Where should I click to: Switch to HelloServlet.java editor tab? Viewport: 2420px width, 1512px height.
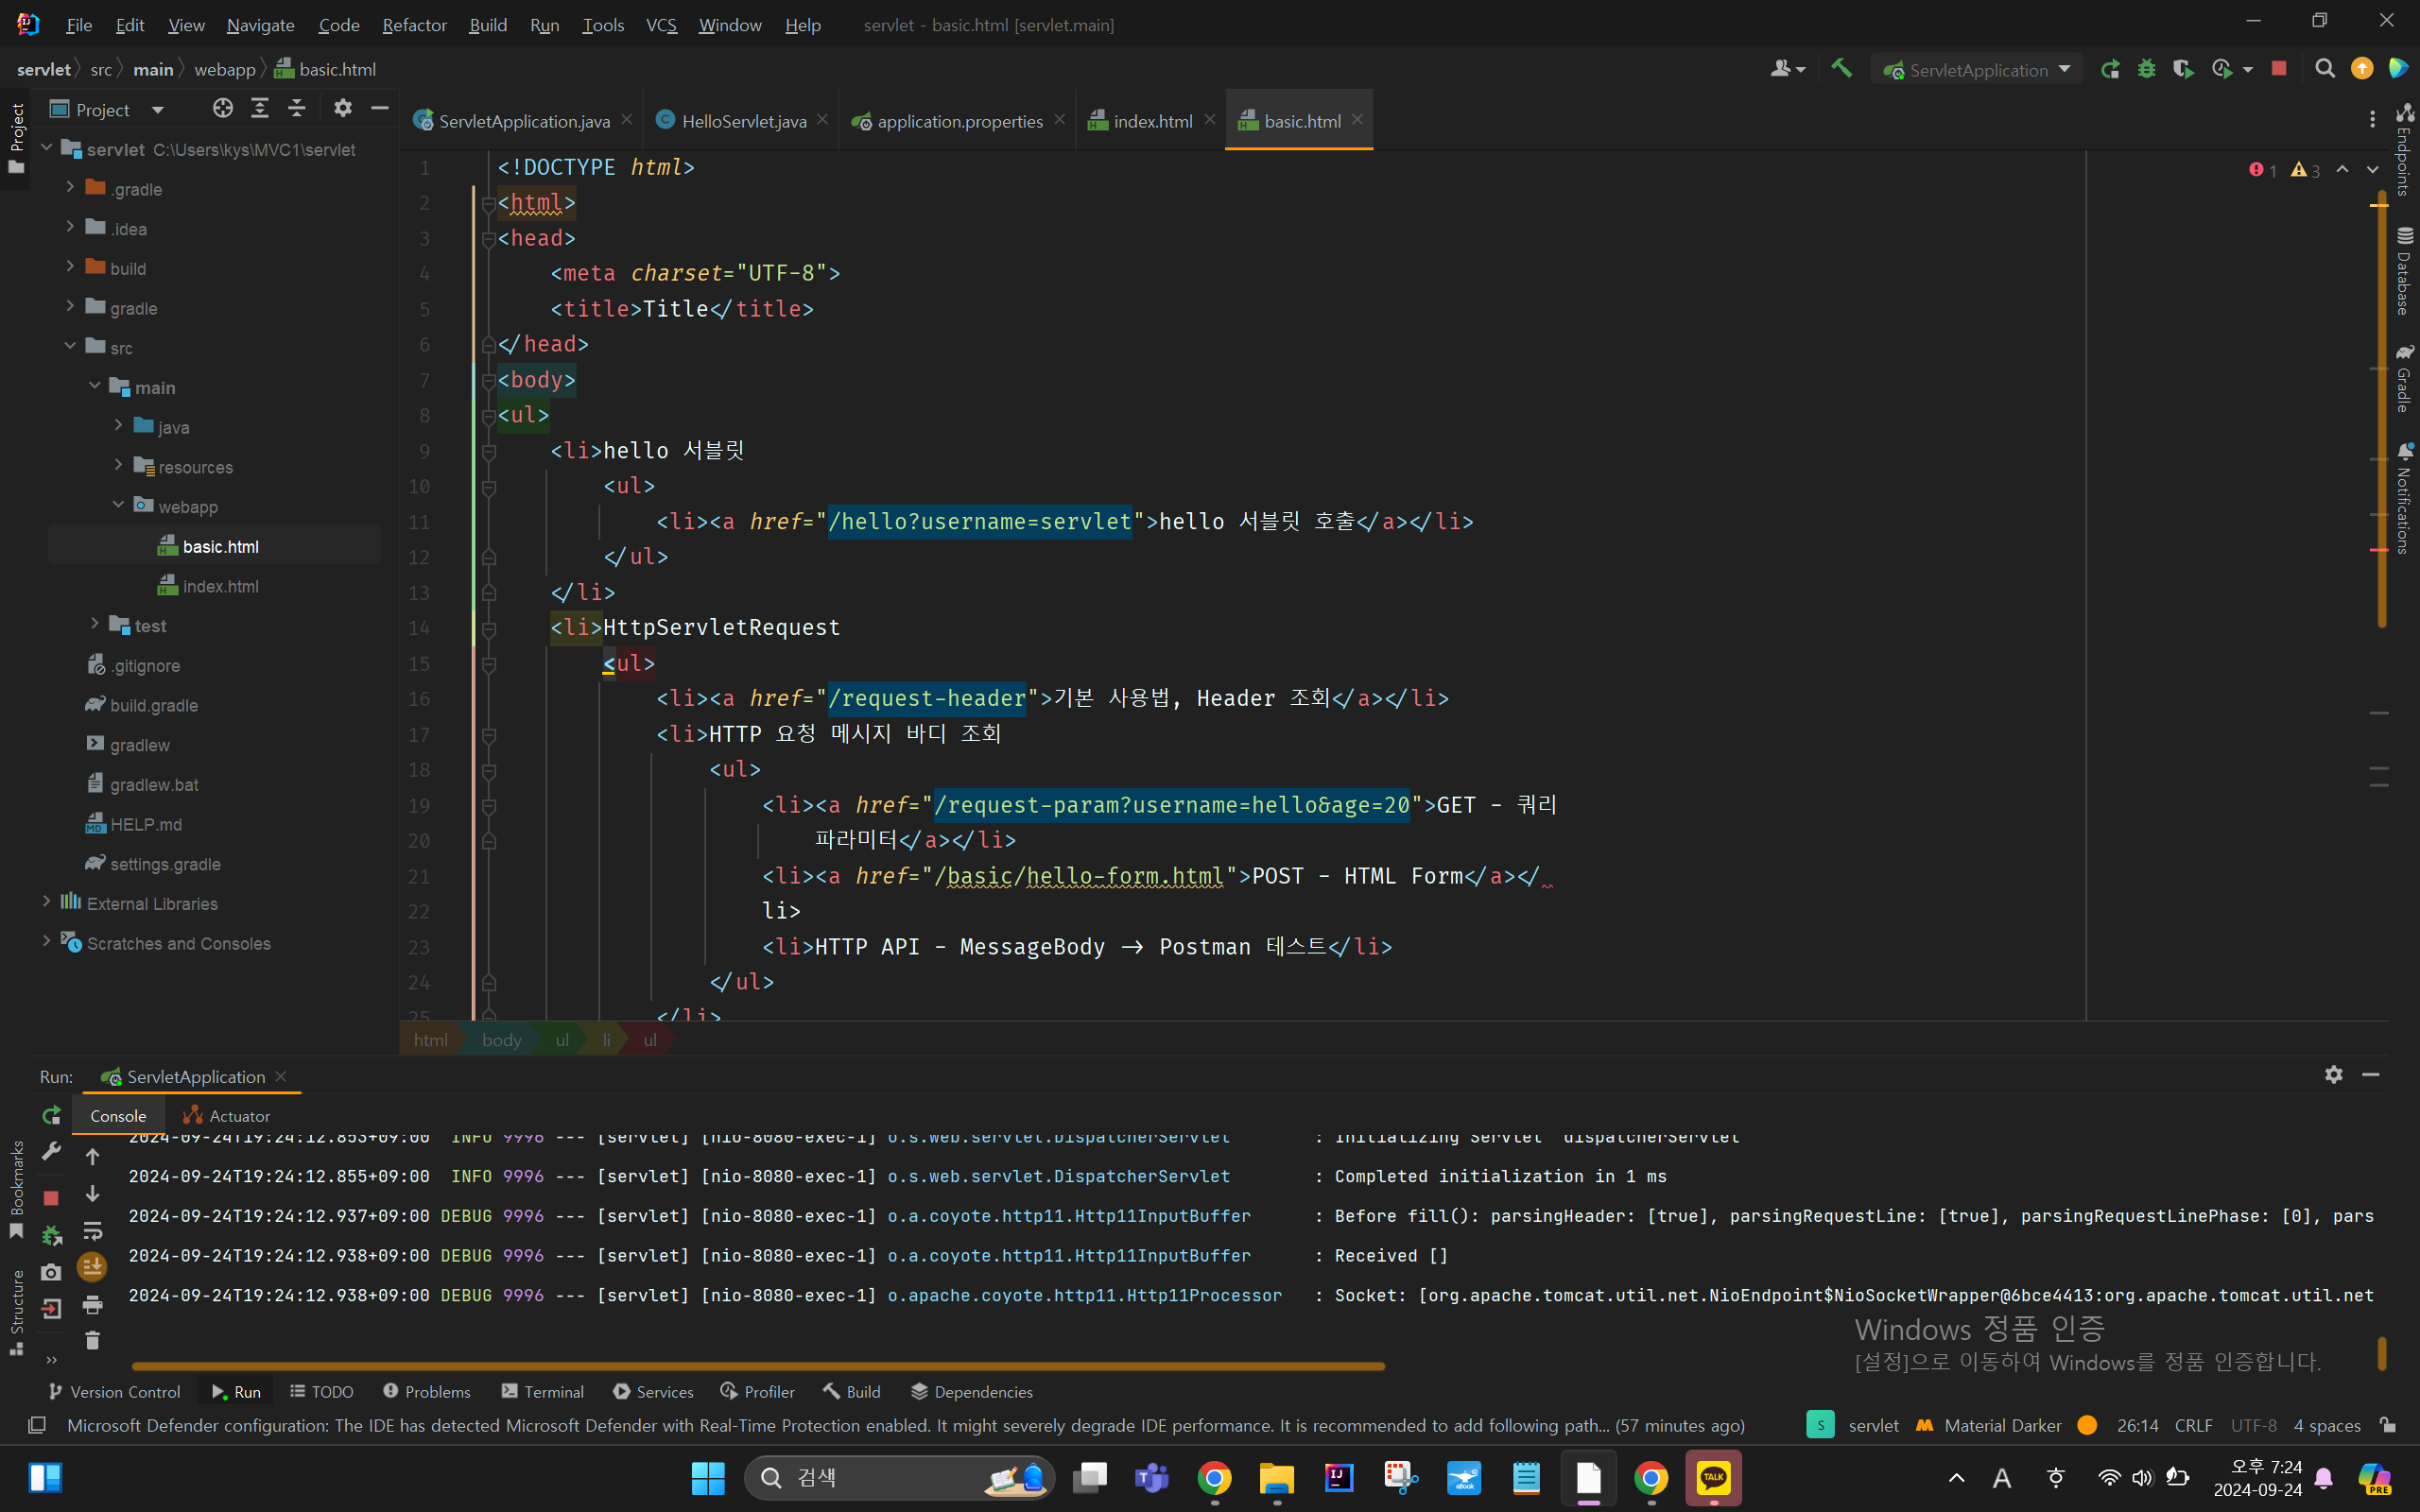[x=743, y=121]
